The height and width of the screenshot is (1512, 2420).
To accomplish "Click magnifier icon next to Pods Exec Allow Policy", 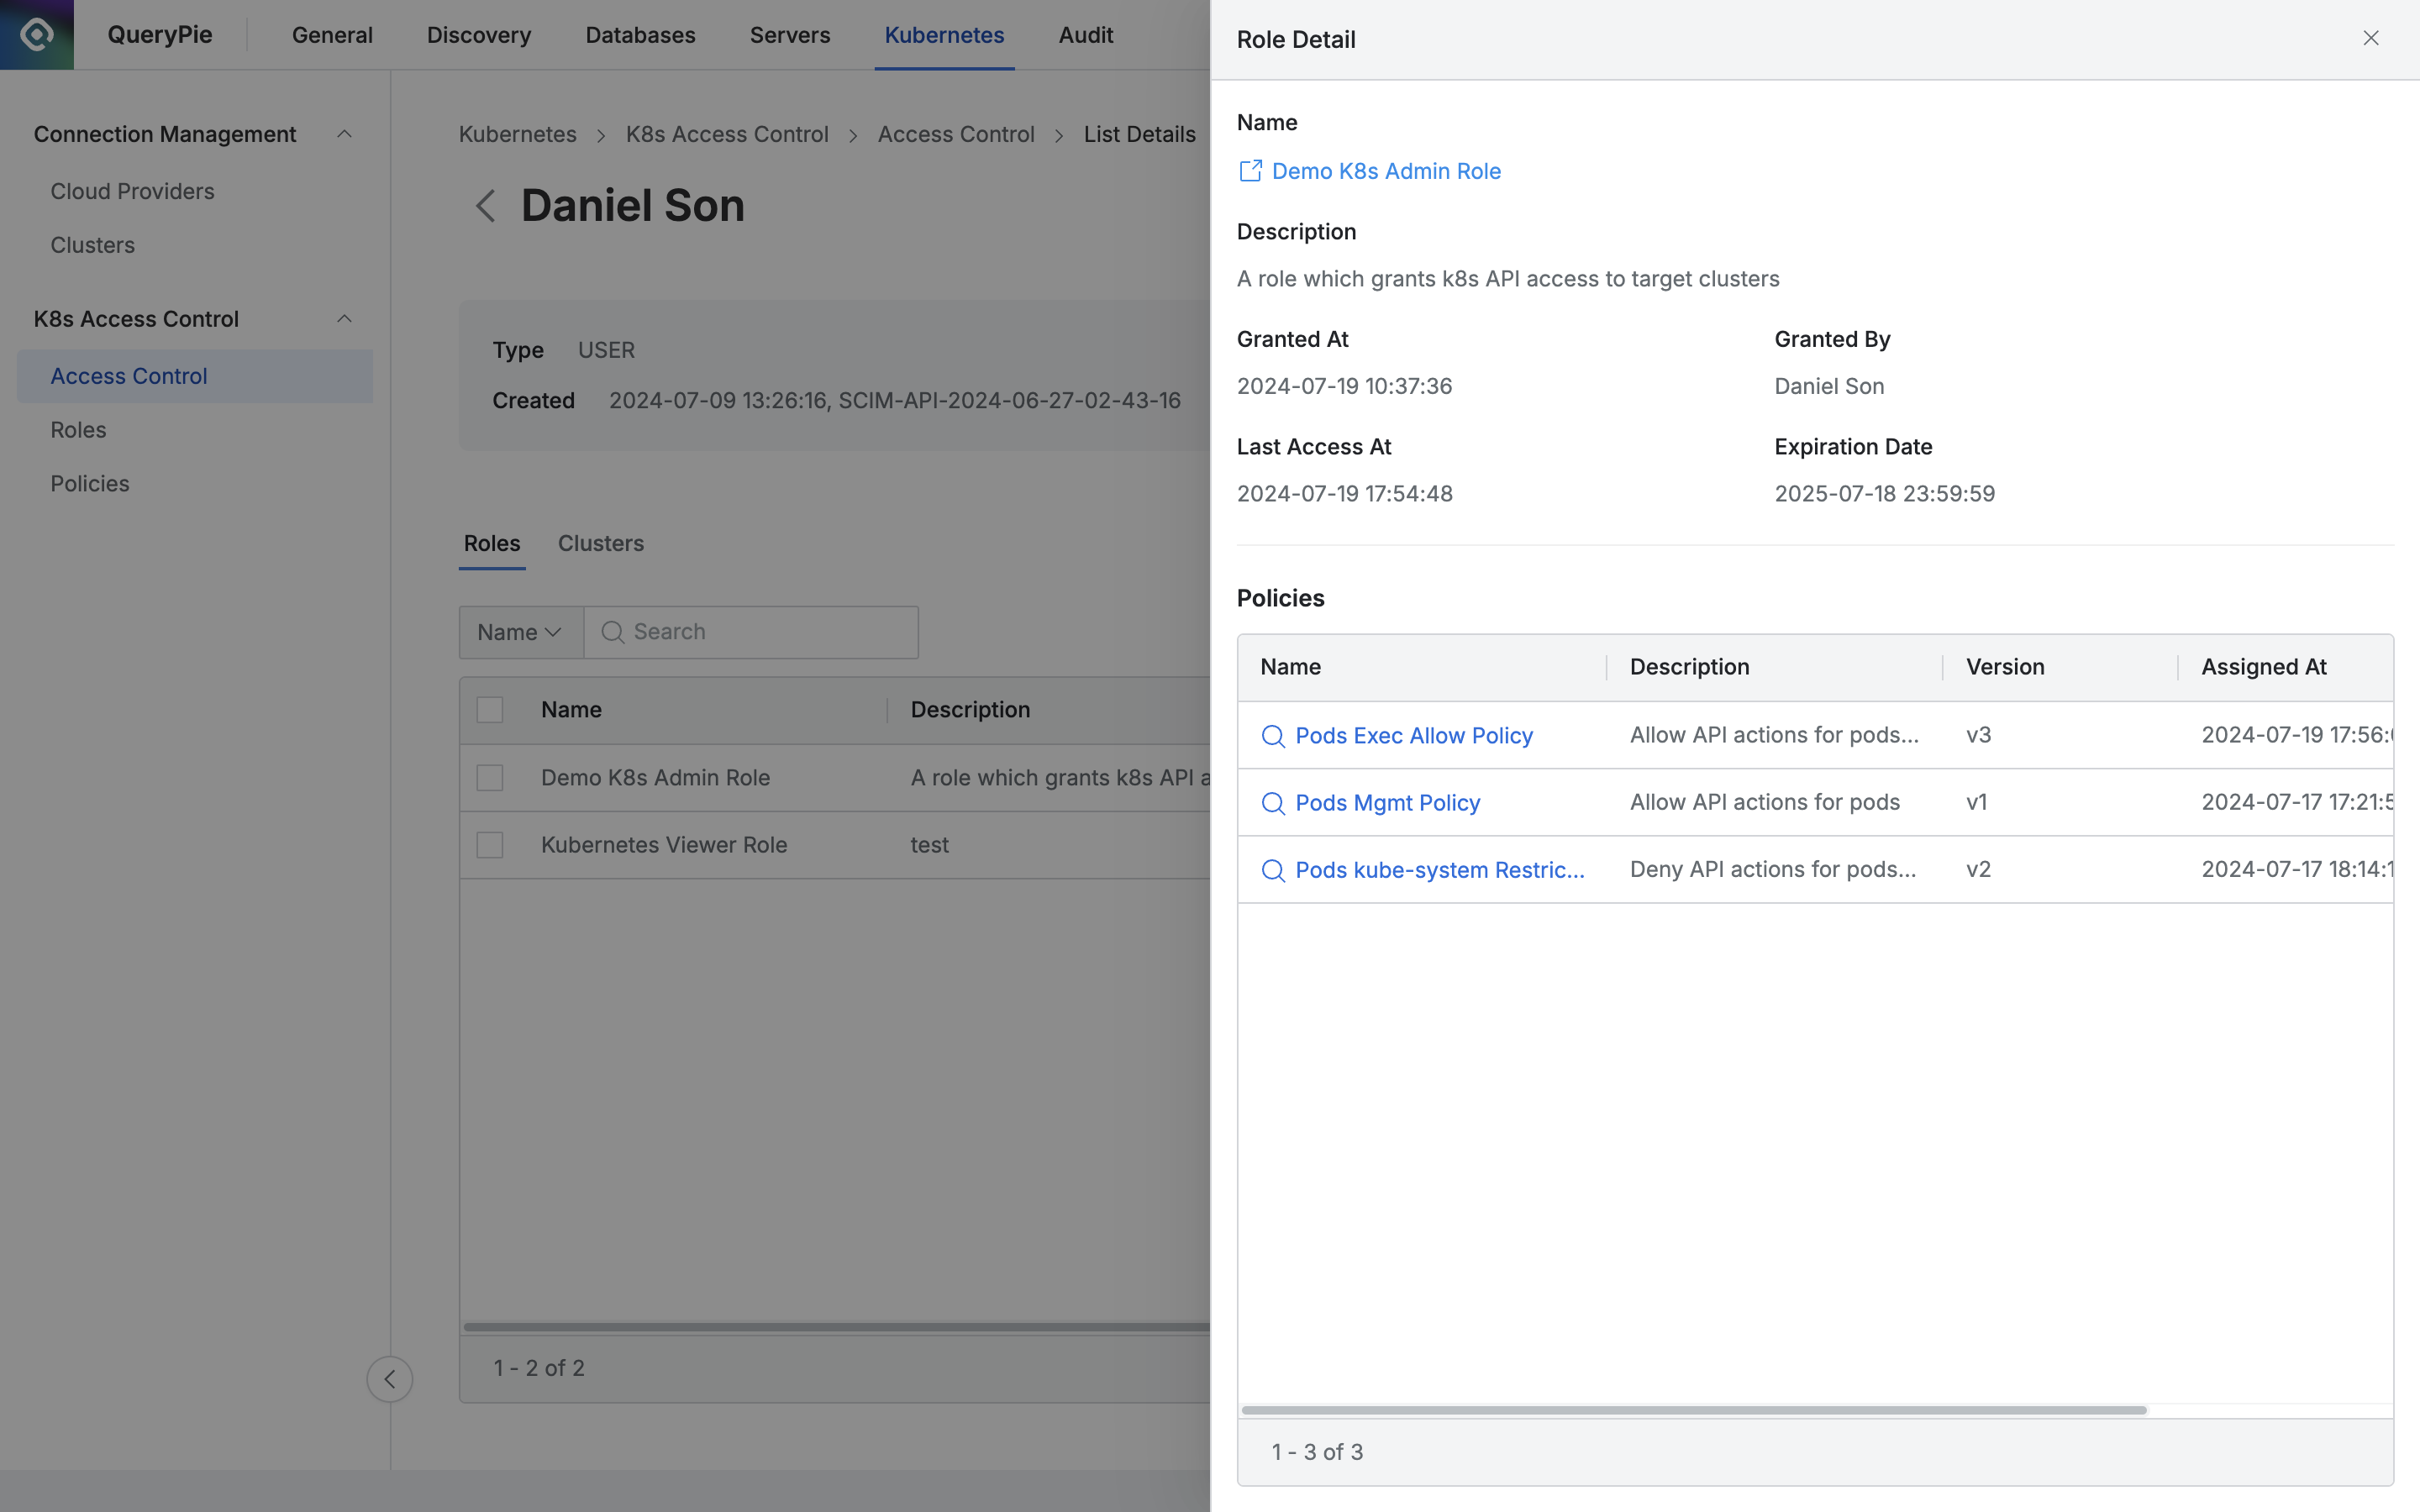I will [1273, 736].
